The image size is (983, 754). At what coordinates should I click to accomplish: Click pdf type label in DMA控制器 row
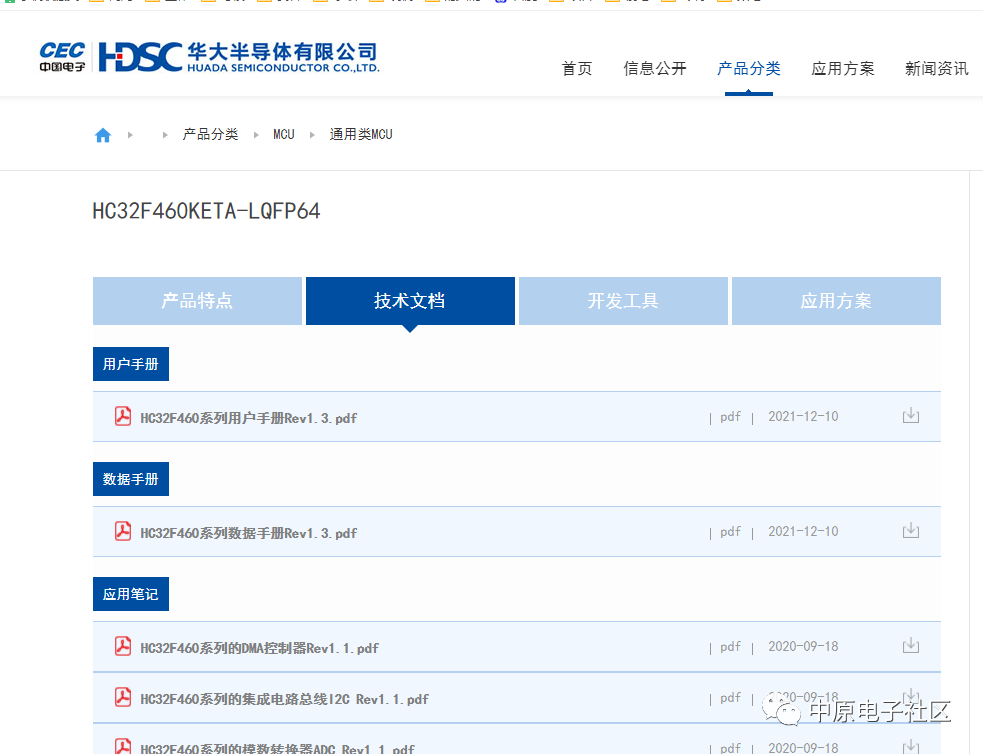point(730,647)
